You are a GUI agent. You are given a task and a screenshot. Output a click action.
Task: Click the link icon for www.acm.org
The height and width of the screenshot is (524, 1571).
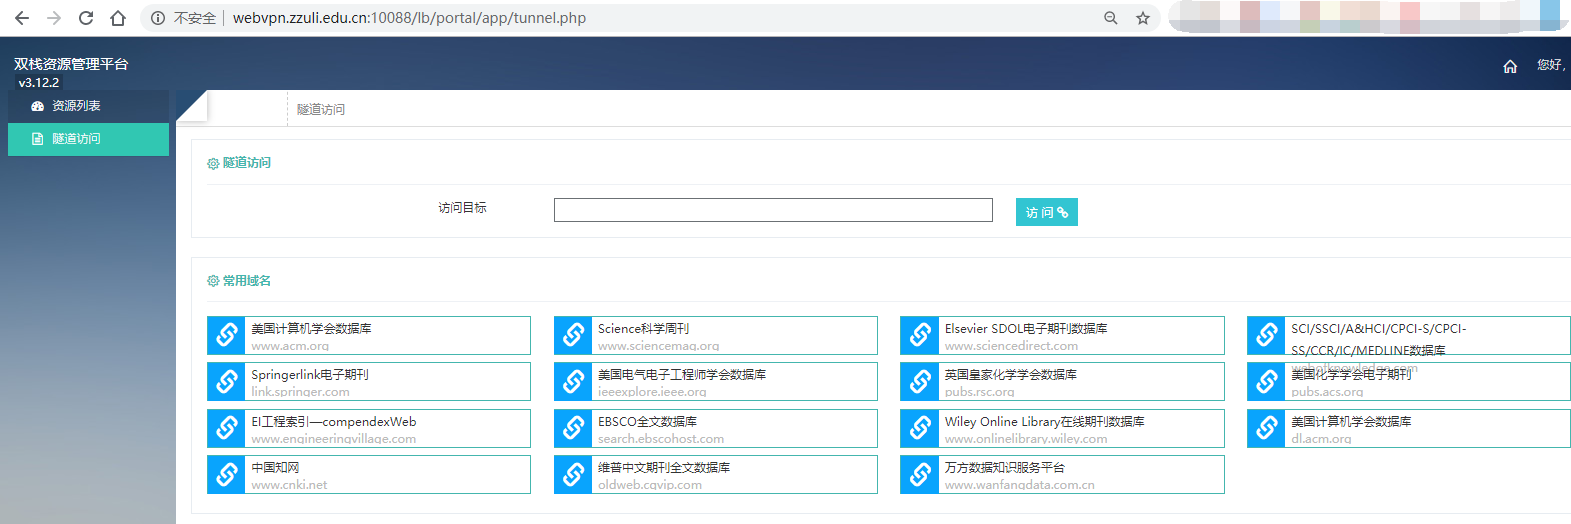(x=227, y=335)
